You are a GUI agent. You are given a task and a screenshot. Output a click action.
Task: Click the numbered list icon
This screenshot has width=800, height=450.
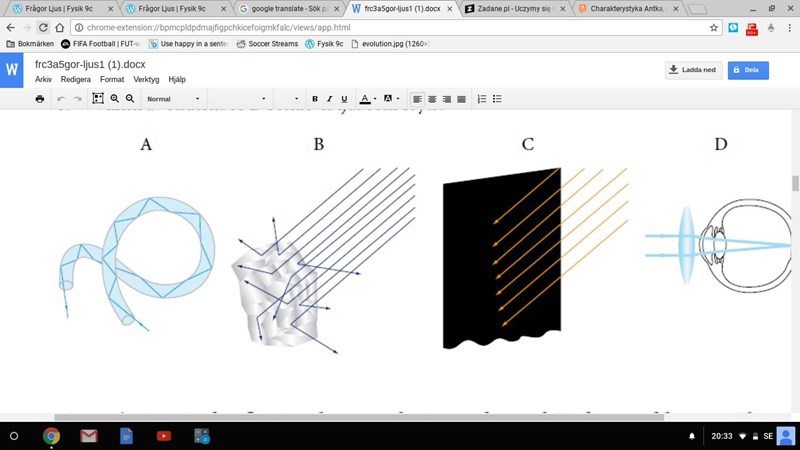(481, 99)
